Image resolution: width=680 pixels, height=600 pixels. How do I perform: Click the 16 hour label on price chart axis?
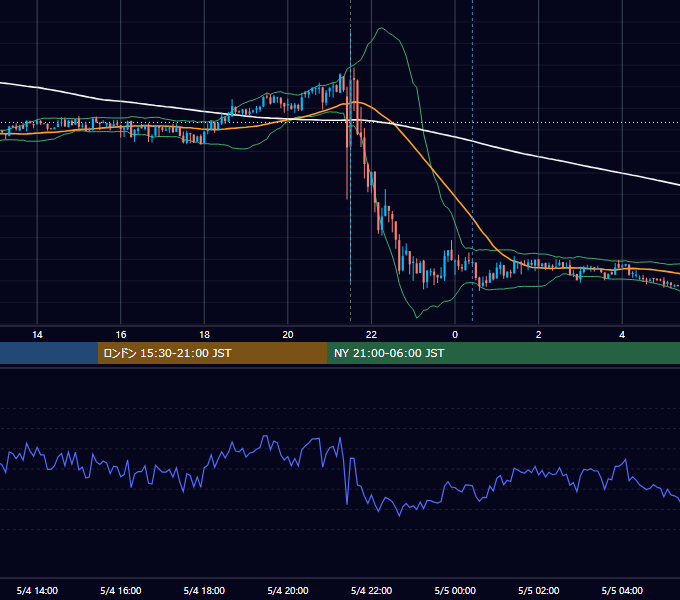coord(121,335)
